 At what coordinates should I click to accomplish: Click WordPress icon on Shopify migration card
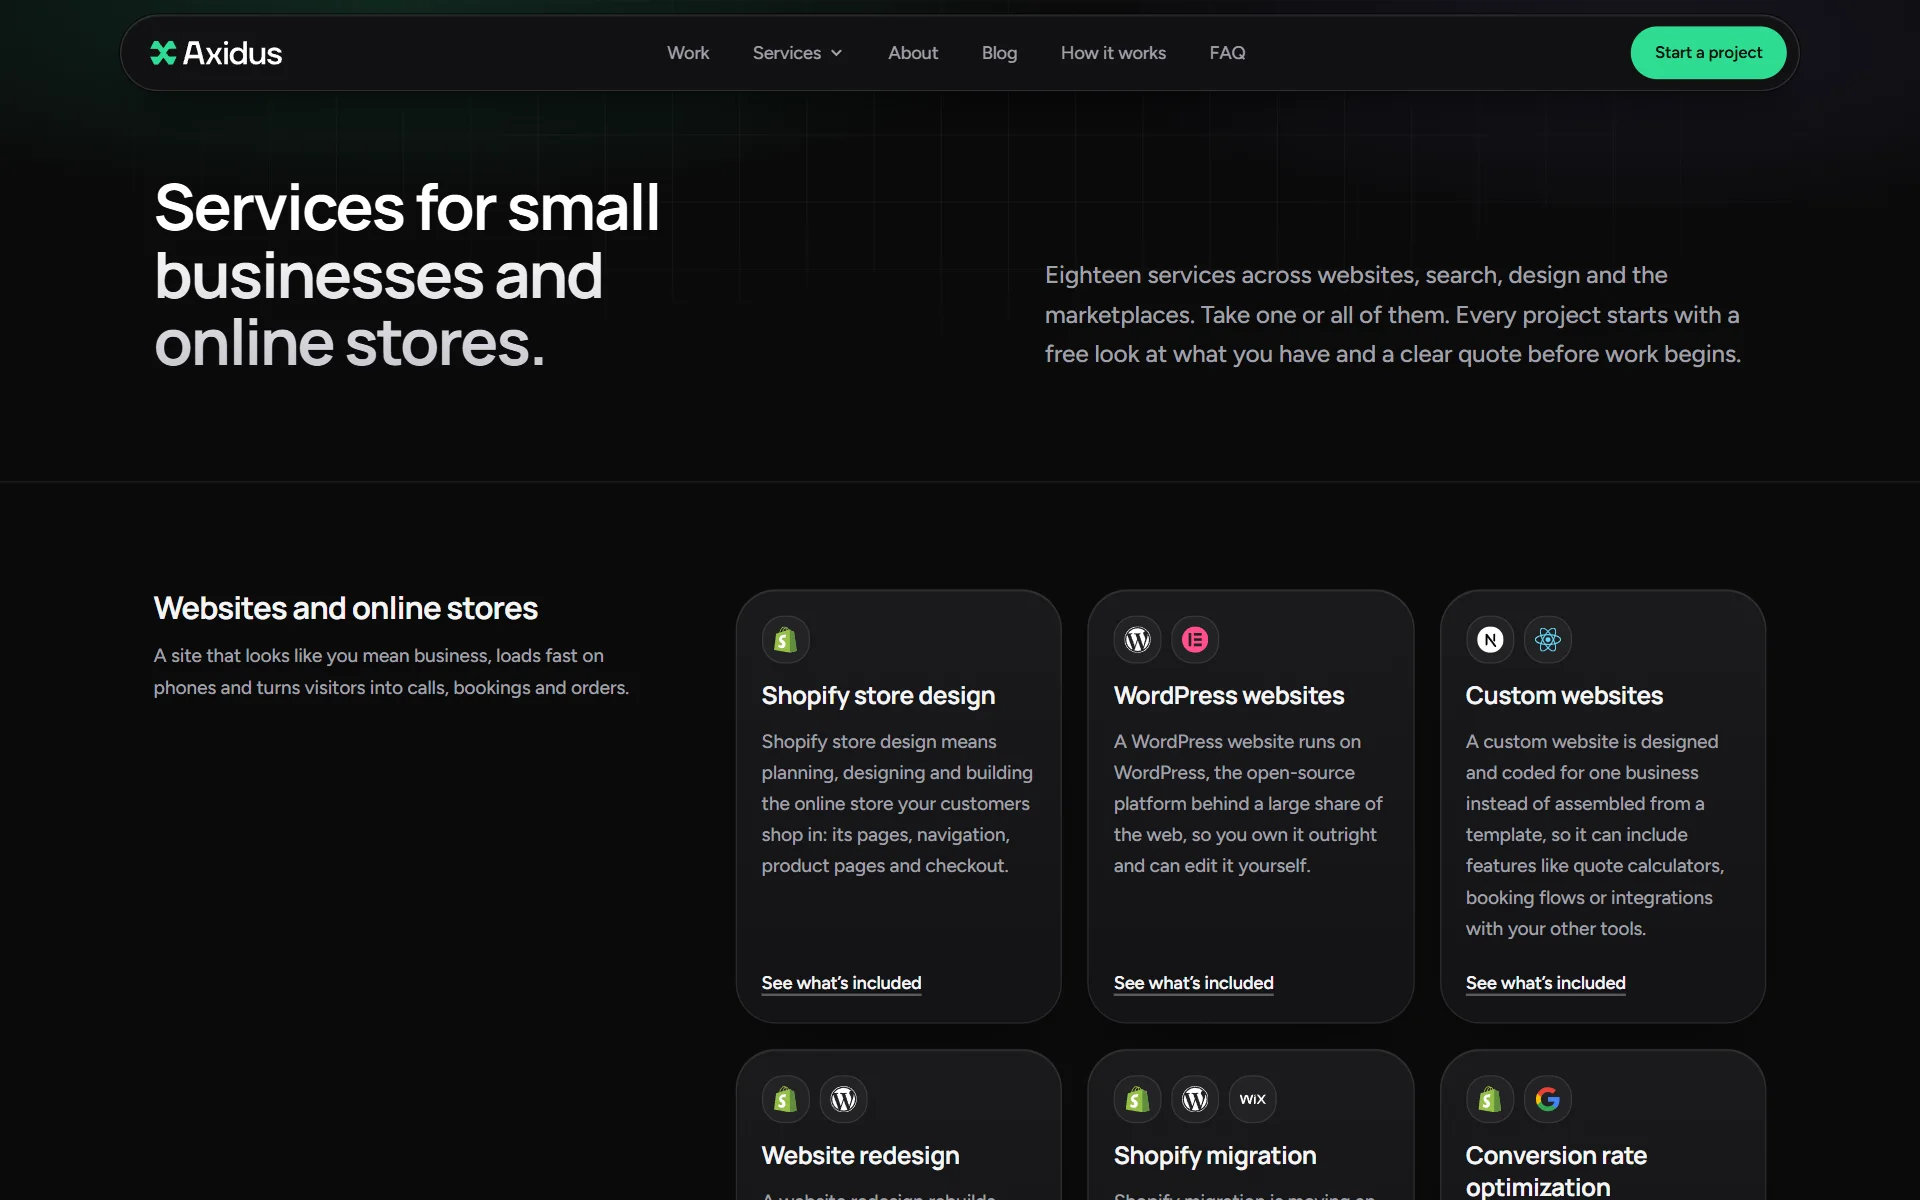click(x=1195, y=1099)
